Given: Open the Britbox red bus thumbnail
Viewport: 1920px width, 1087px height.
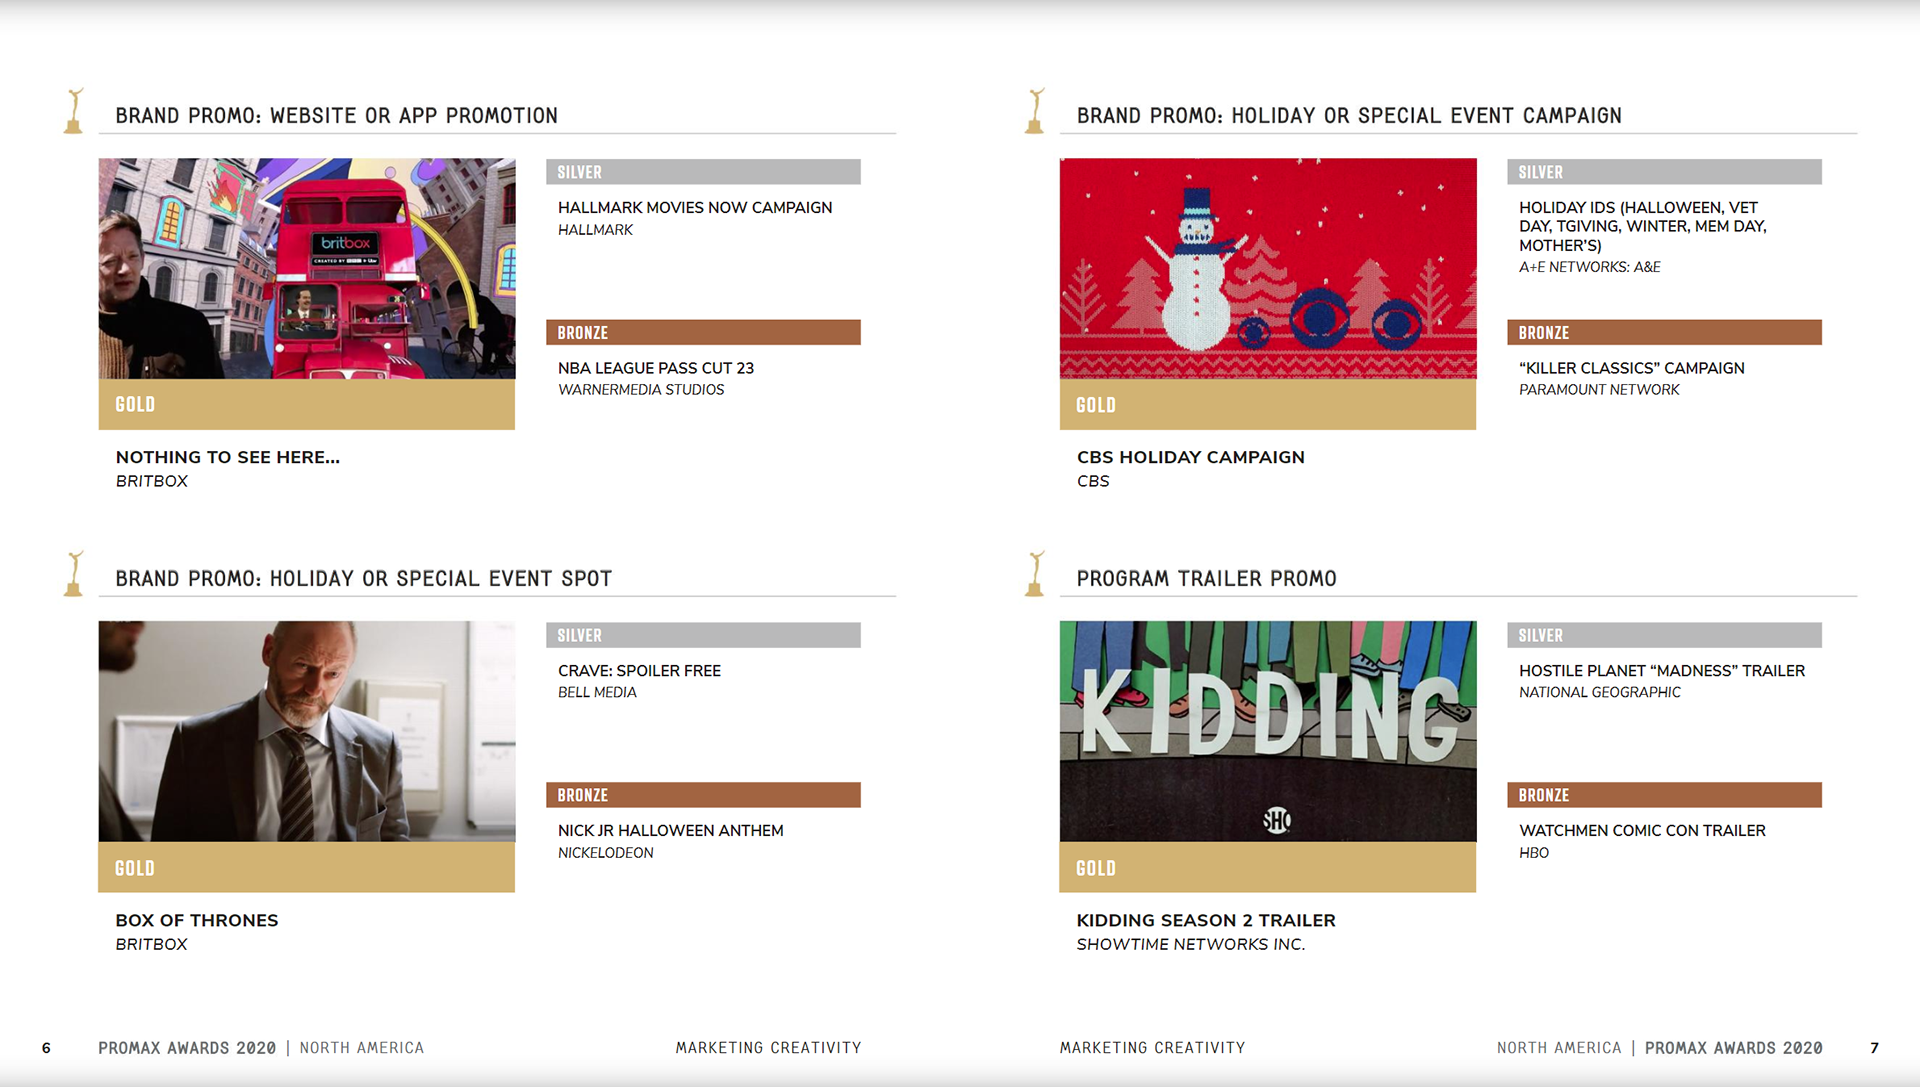Looking at the screenshot, I should tap(307, 268).
